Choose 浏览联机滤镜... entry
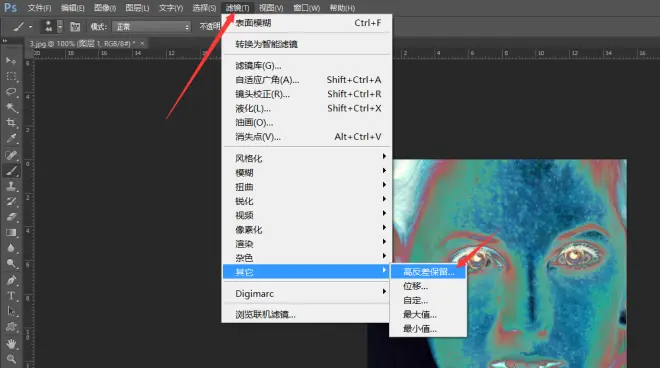 coord(307,315)
